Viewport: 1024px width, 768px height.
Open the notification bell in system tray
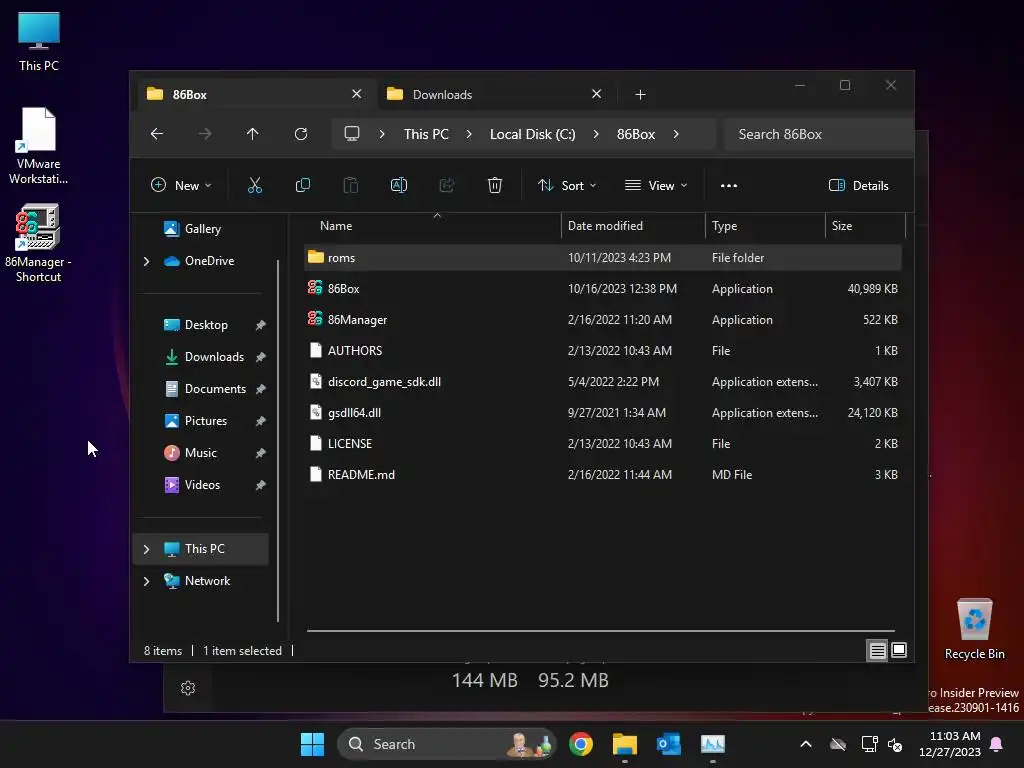(x=996, y=744)
